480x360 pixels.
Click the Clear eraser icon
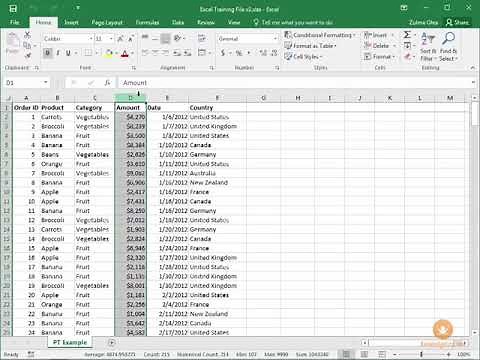pos(407,57)
